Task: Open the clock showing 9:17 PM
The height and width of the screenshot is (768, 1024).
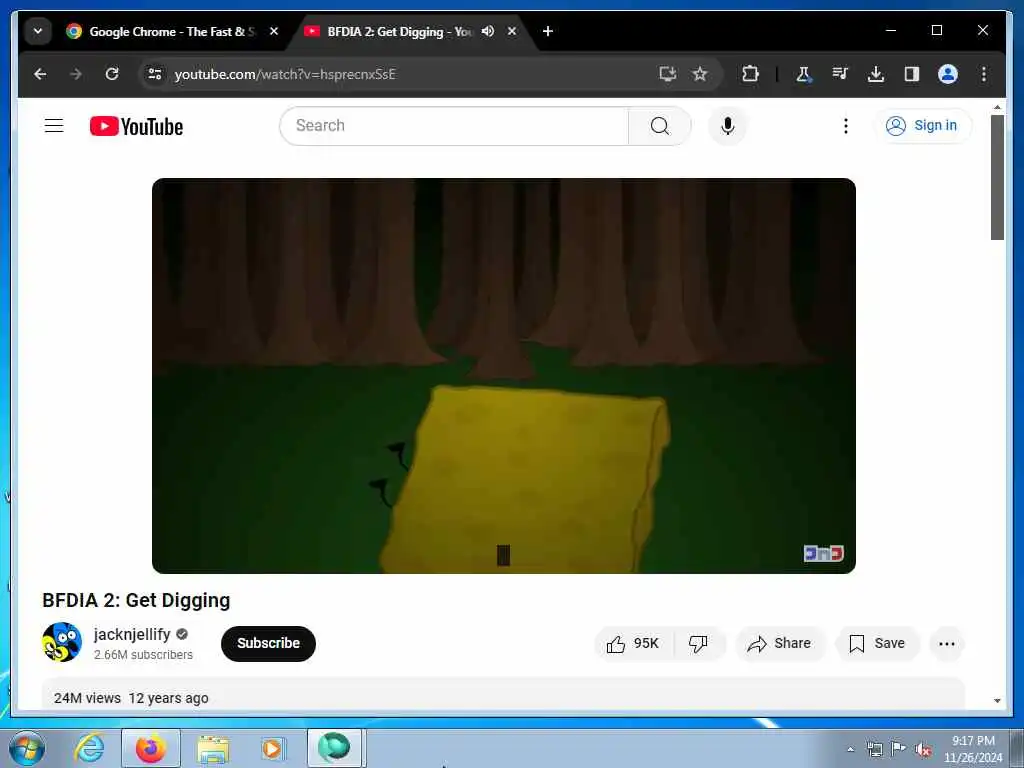Action: tap(973, 749)
